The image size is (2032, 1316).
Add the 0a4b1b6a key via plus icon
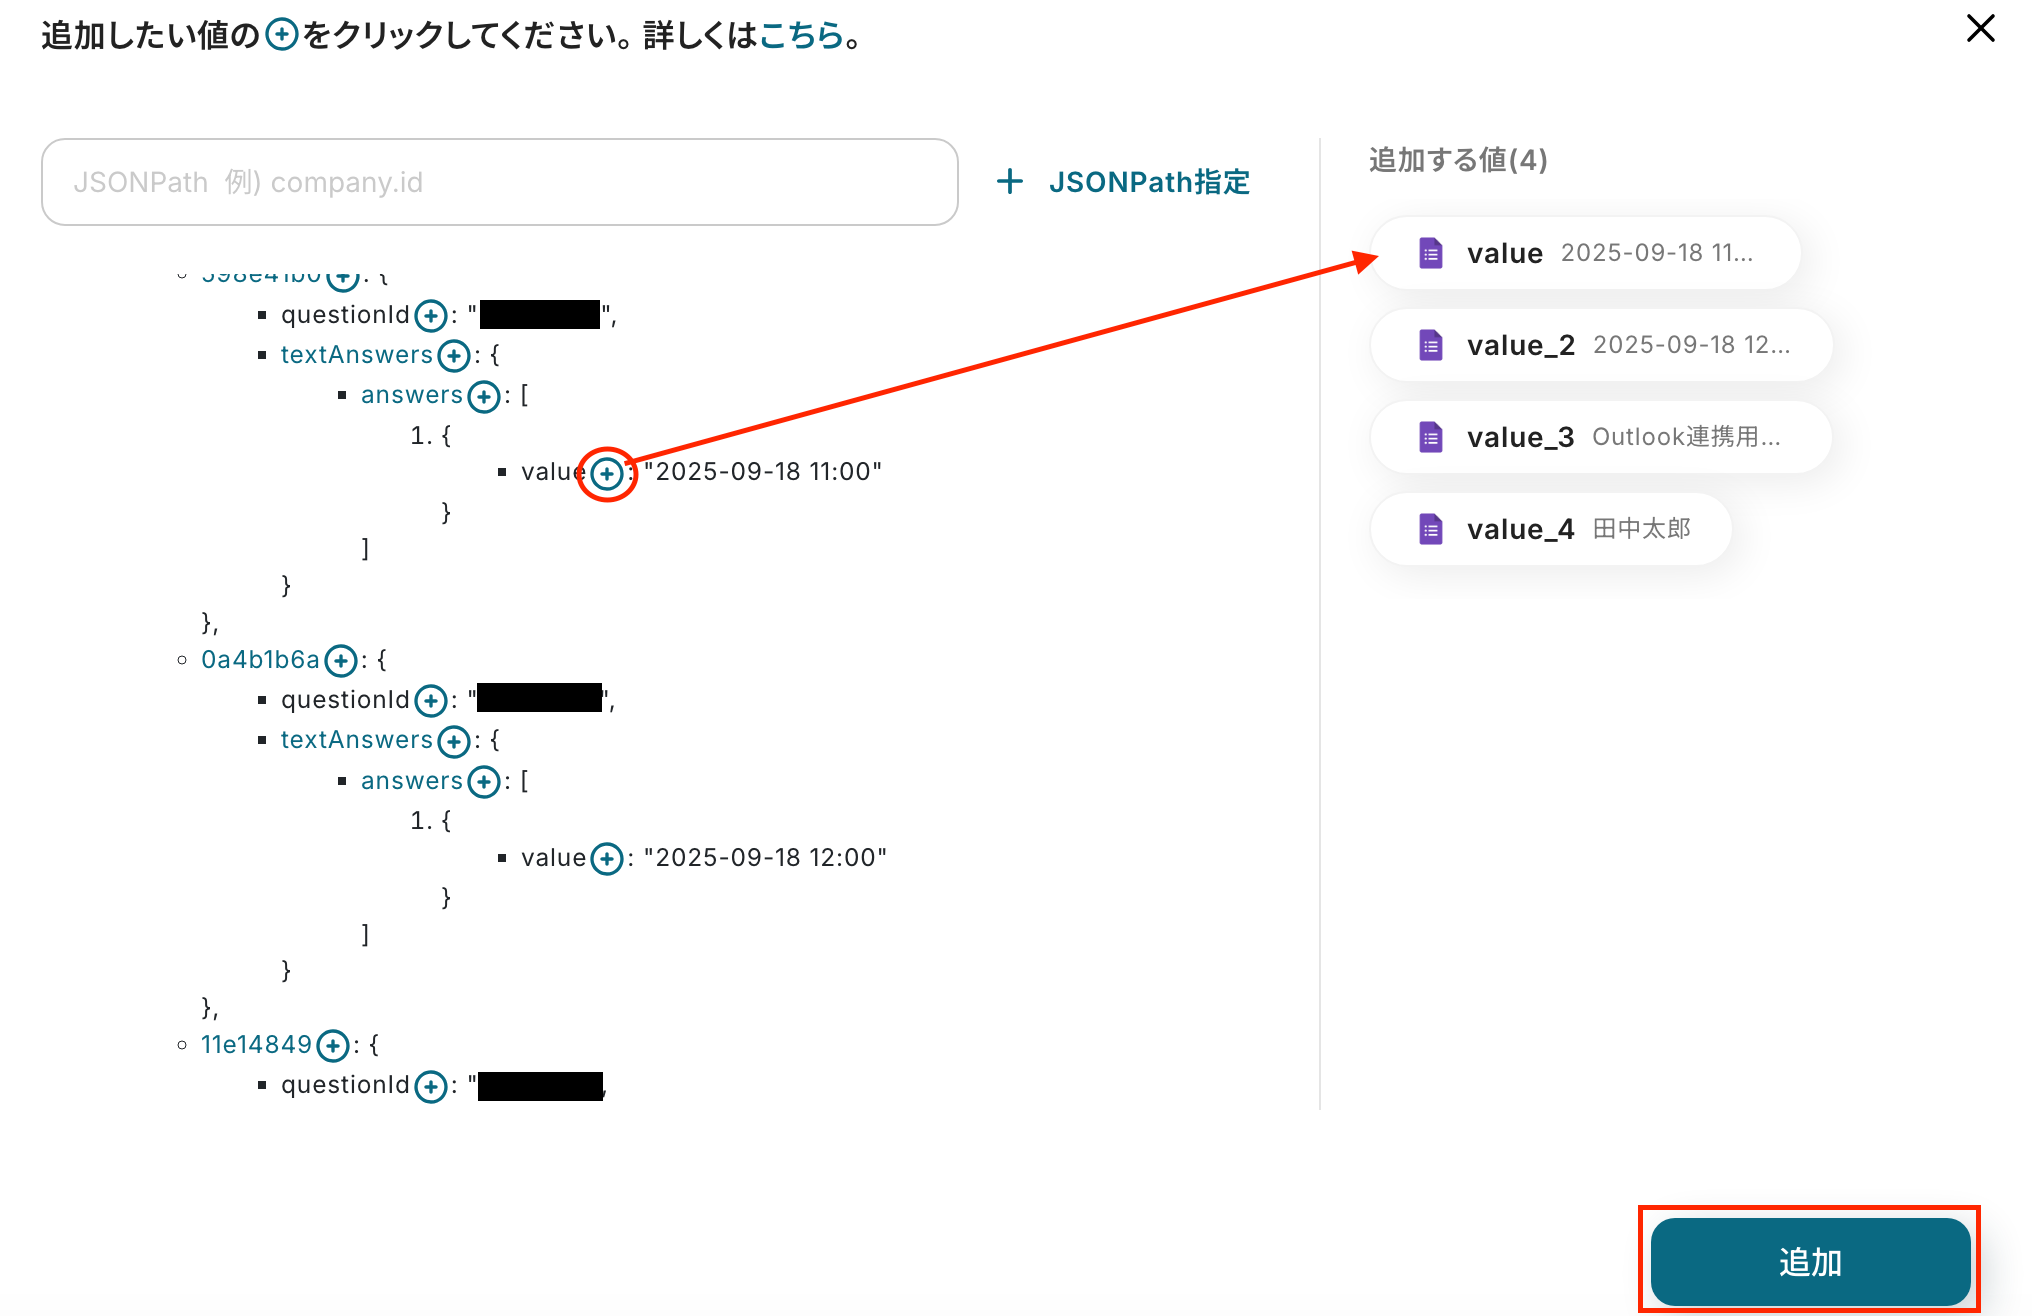(x=341, y=660)
